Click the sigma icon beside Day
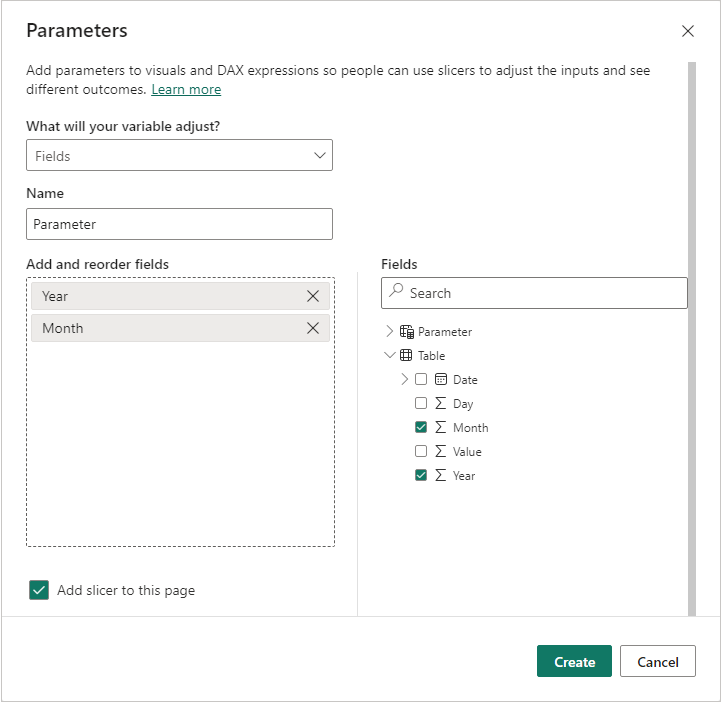This screenshot has height=705, width=726. (443, 405)
